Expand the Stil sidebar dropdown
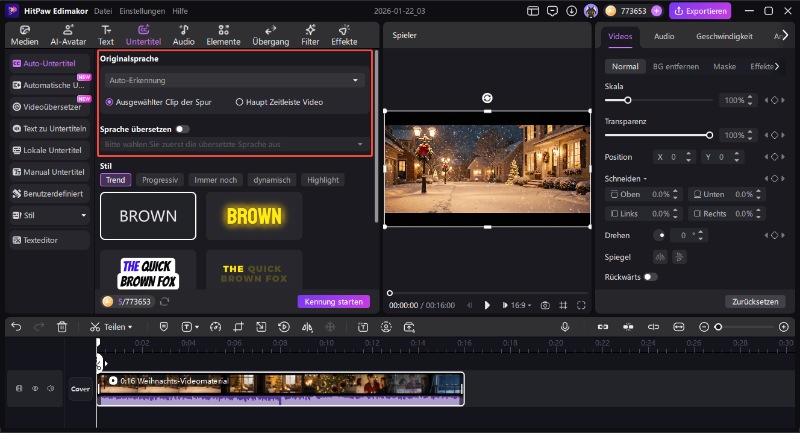The image size is (800, 433). click(84, 215)
